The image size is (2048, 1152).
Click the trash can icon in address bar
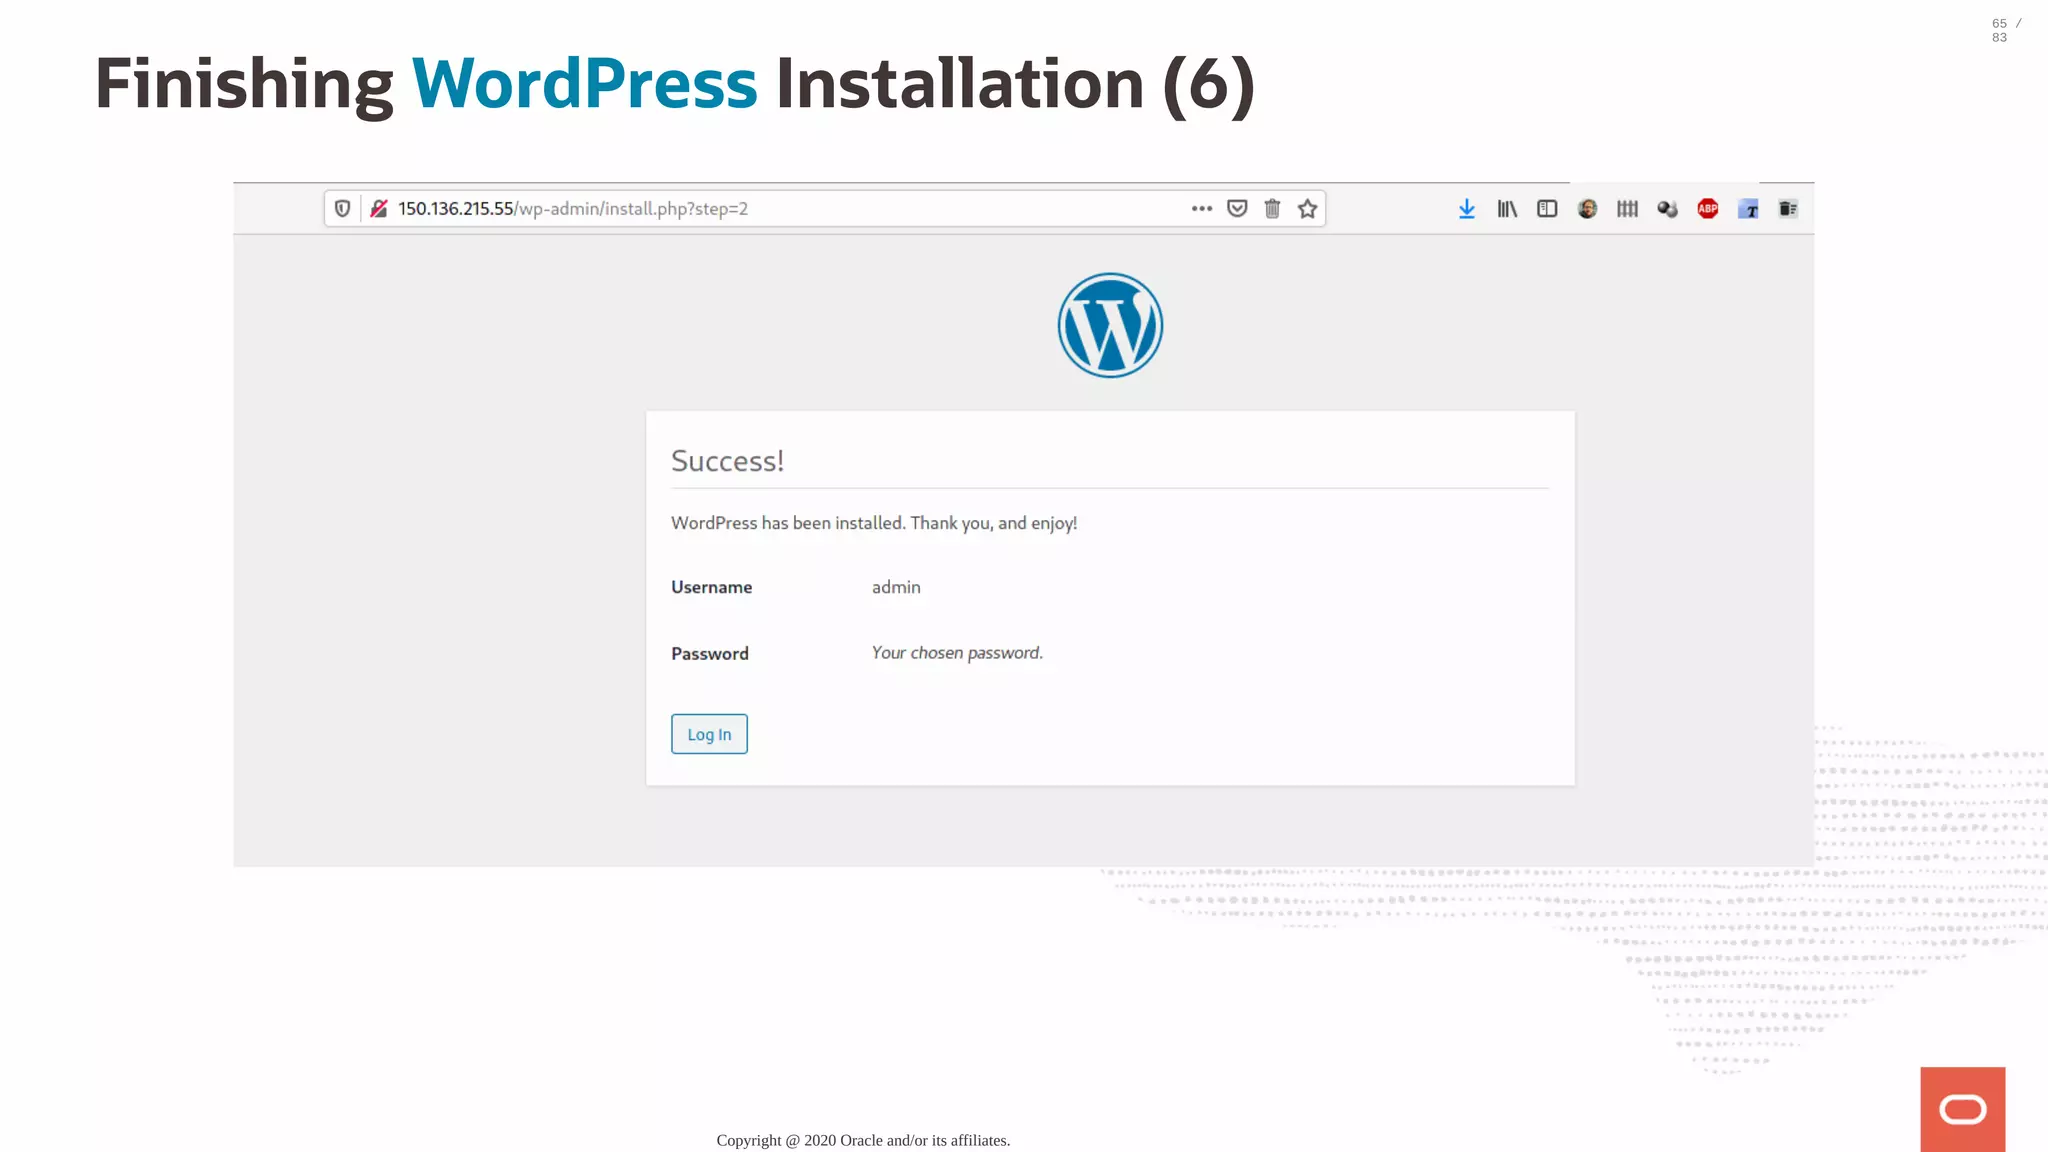(x=1272, y=209)
